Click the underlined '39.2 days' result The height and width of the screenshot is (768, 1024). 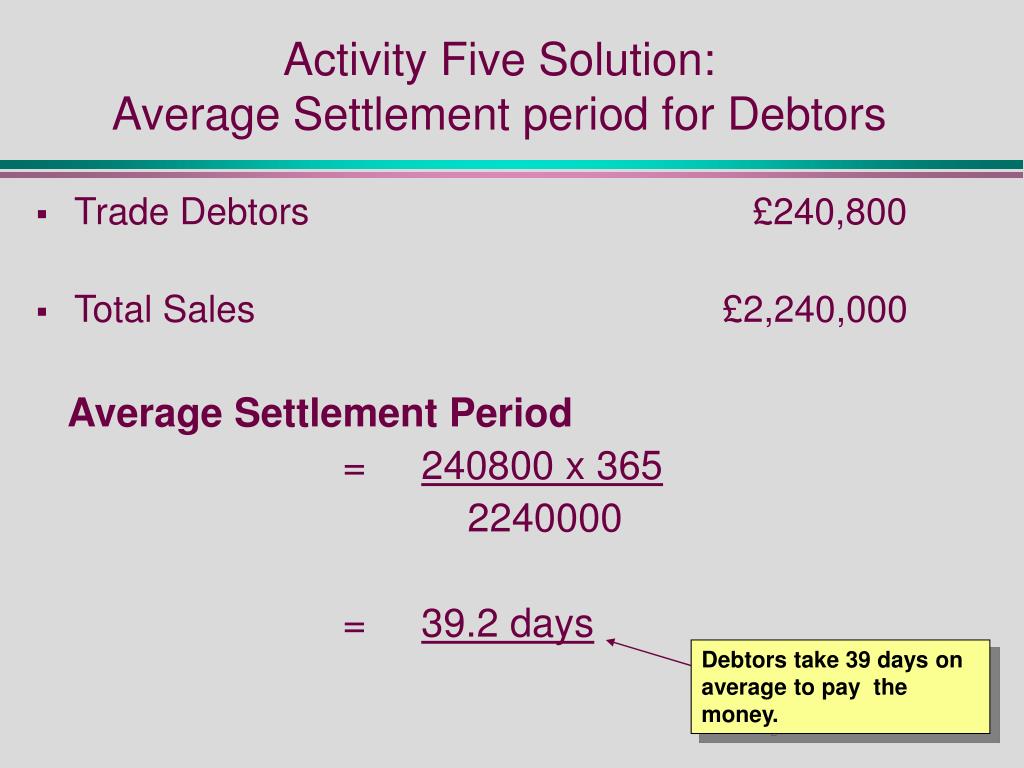[x=507, y=624]
